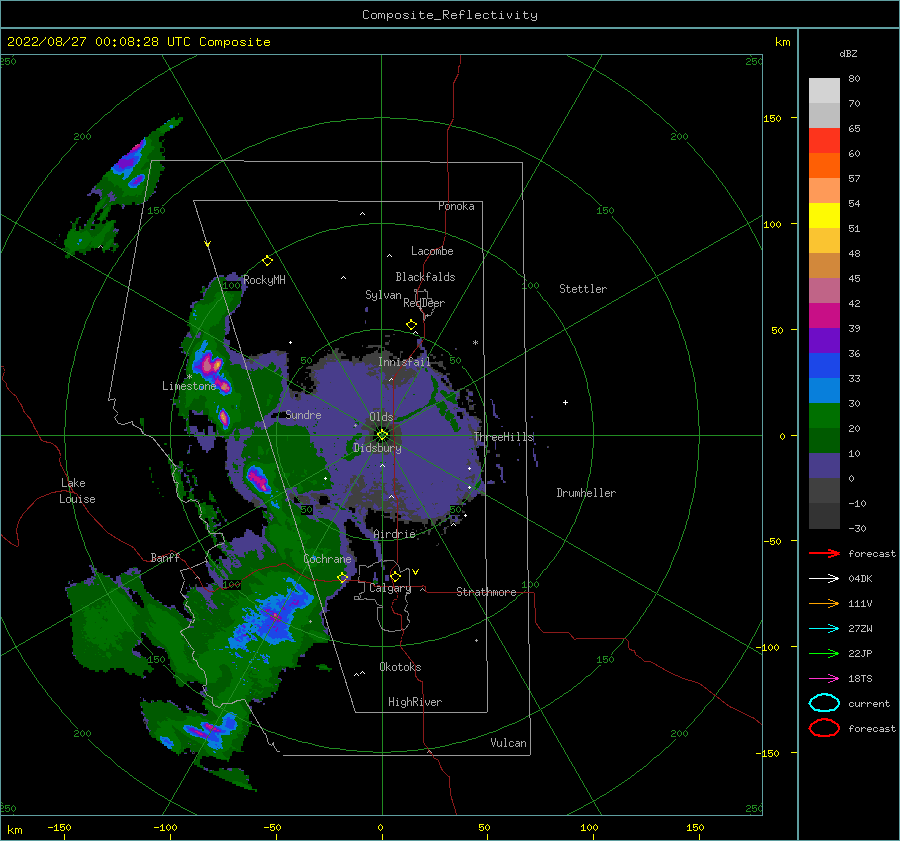This screenshot has width=900, height=841.
Task: Click the current legend text
Action: (x=869, y=703)
